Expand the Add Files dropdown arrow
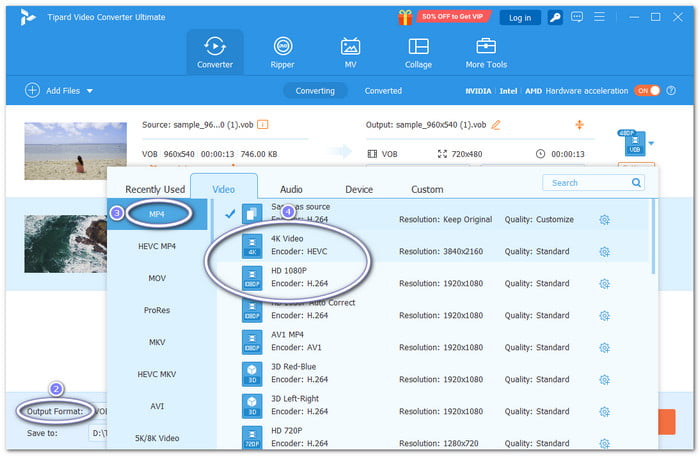 [x=90, y=91]
